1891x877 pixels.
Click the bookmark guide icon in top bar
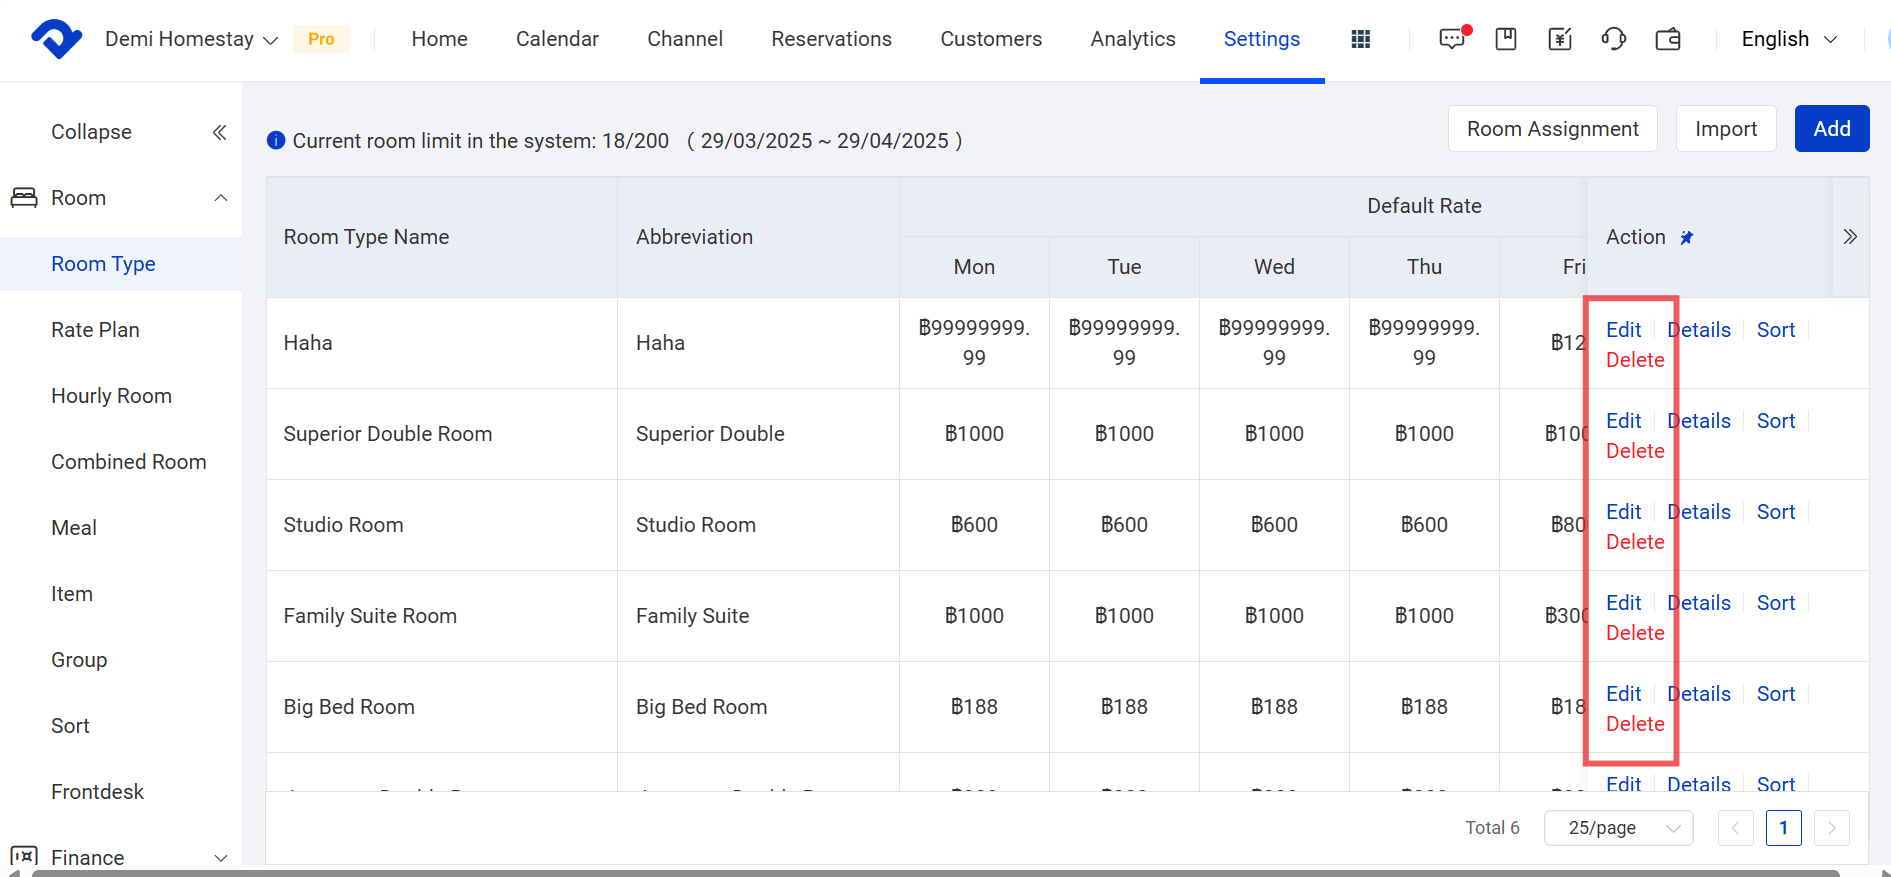[x=1505, y=39]
